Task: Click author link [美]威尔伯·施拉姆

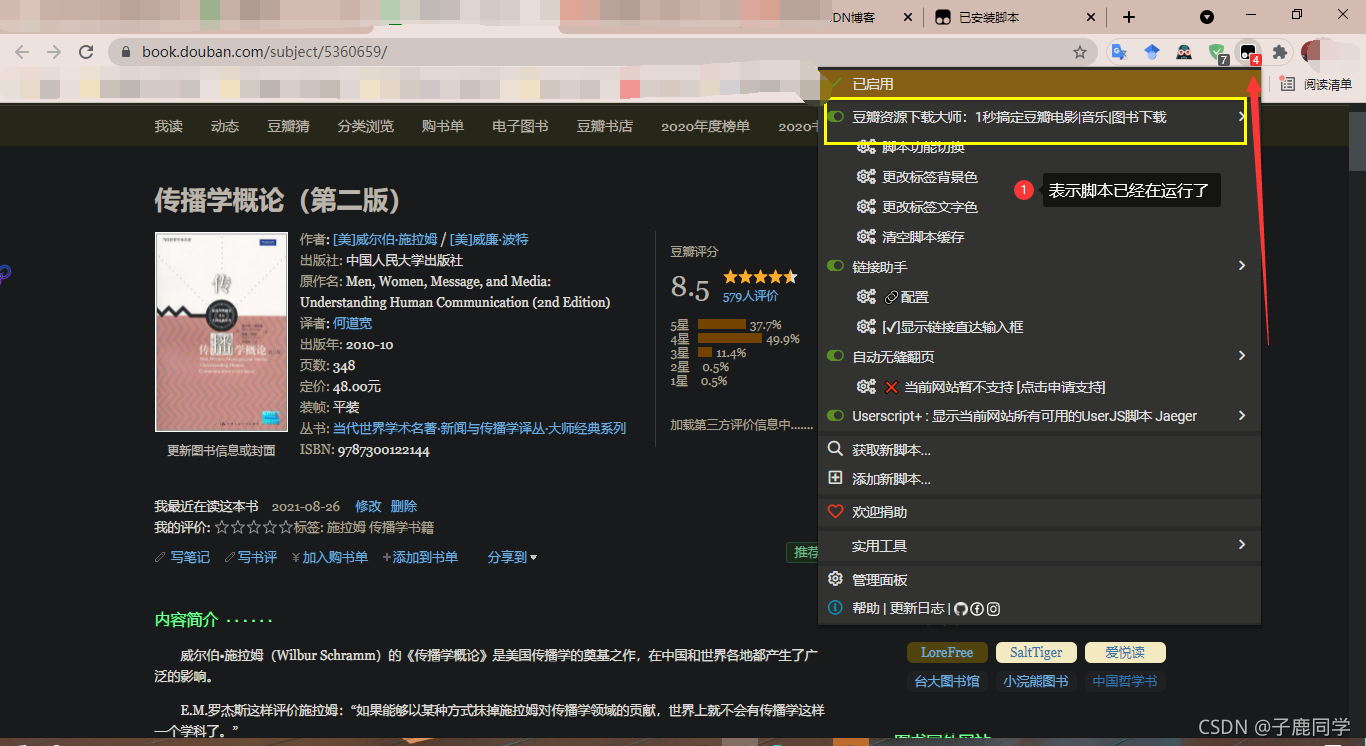Action: (x=385, y=239)
